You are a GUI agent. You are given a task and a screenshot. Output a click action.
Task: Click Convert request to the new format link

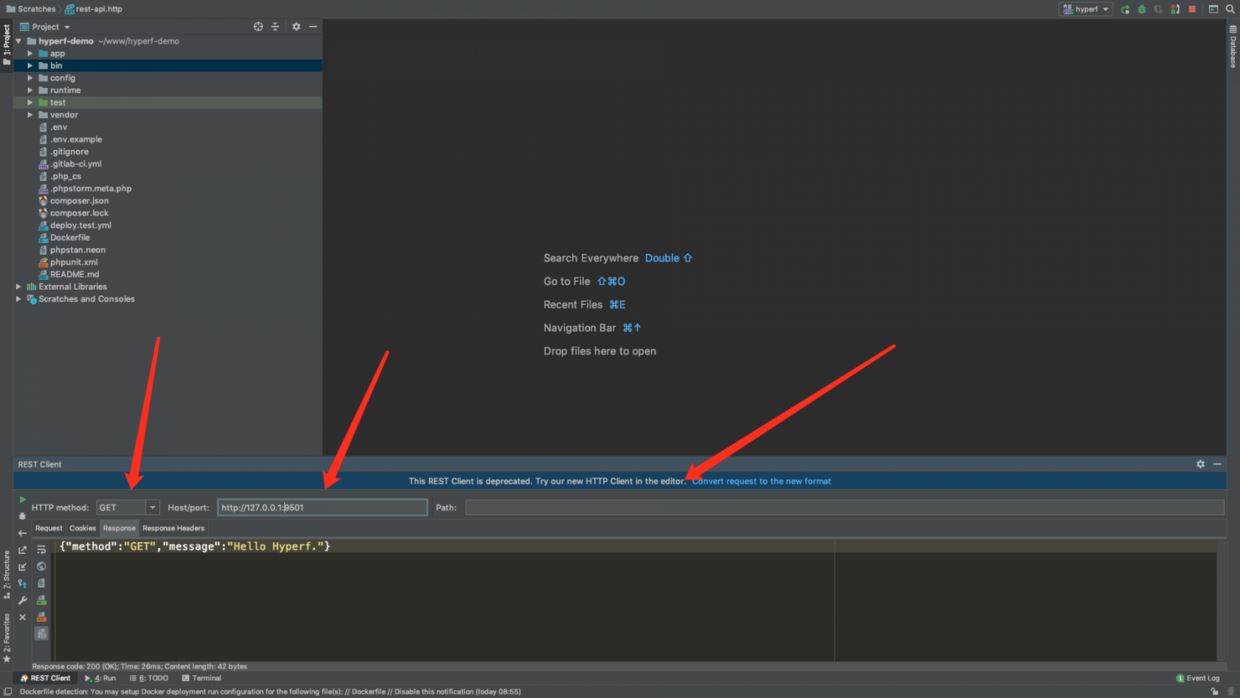click(x=761, y=481)
